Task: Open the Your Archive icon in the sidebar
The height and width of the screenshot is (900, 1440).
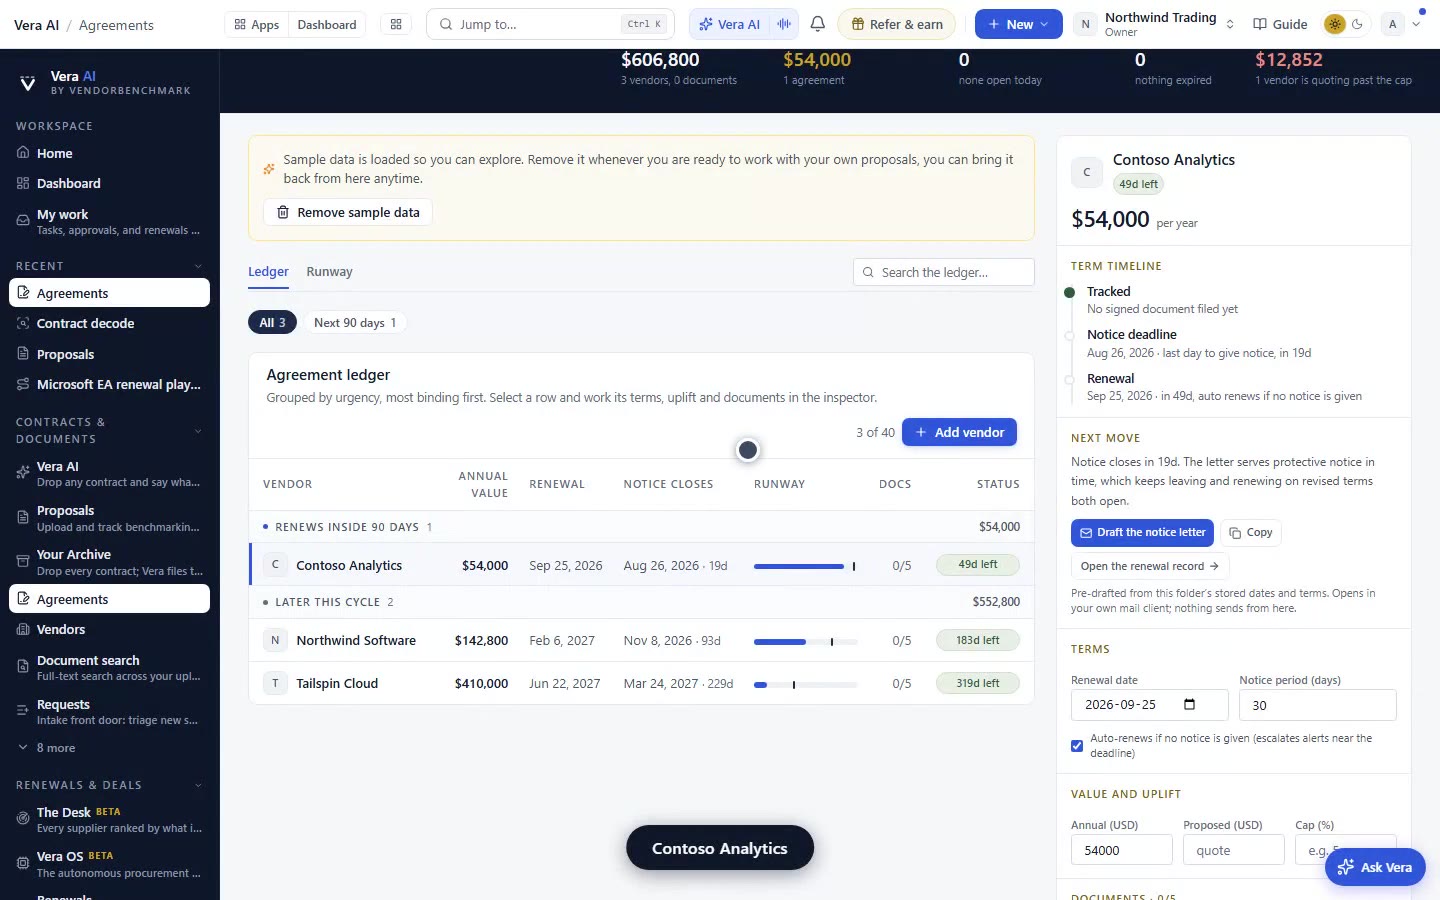Action: point(23,562)
